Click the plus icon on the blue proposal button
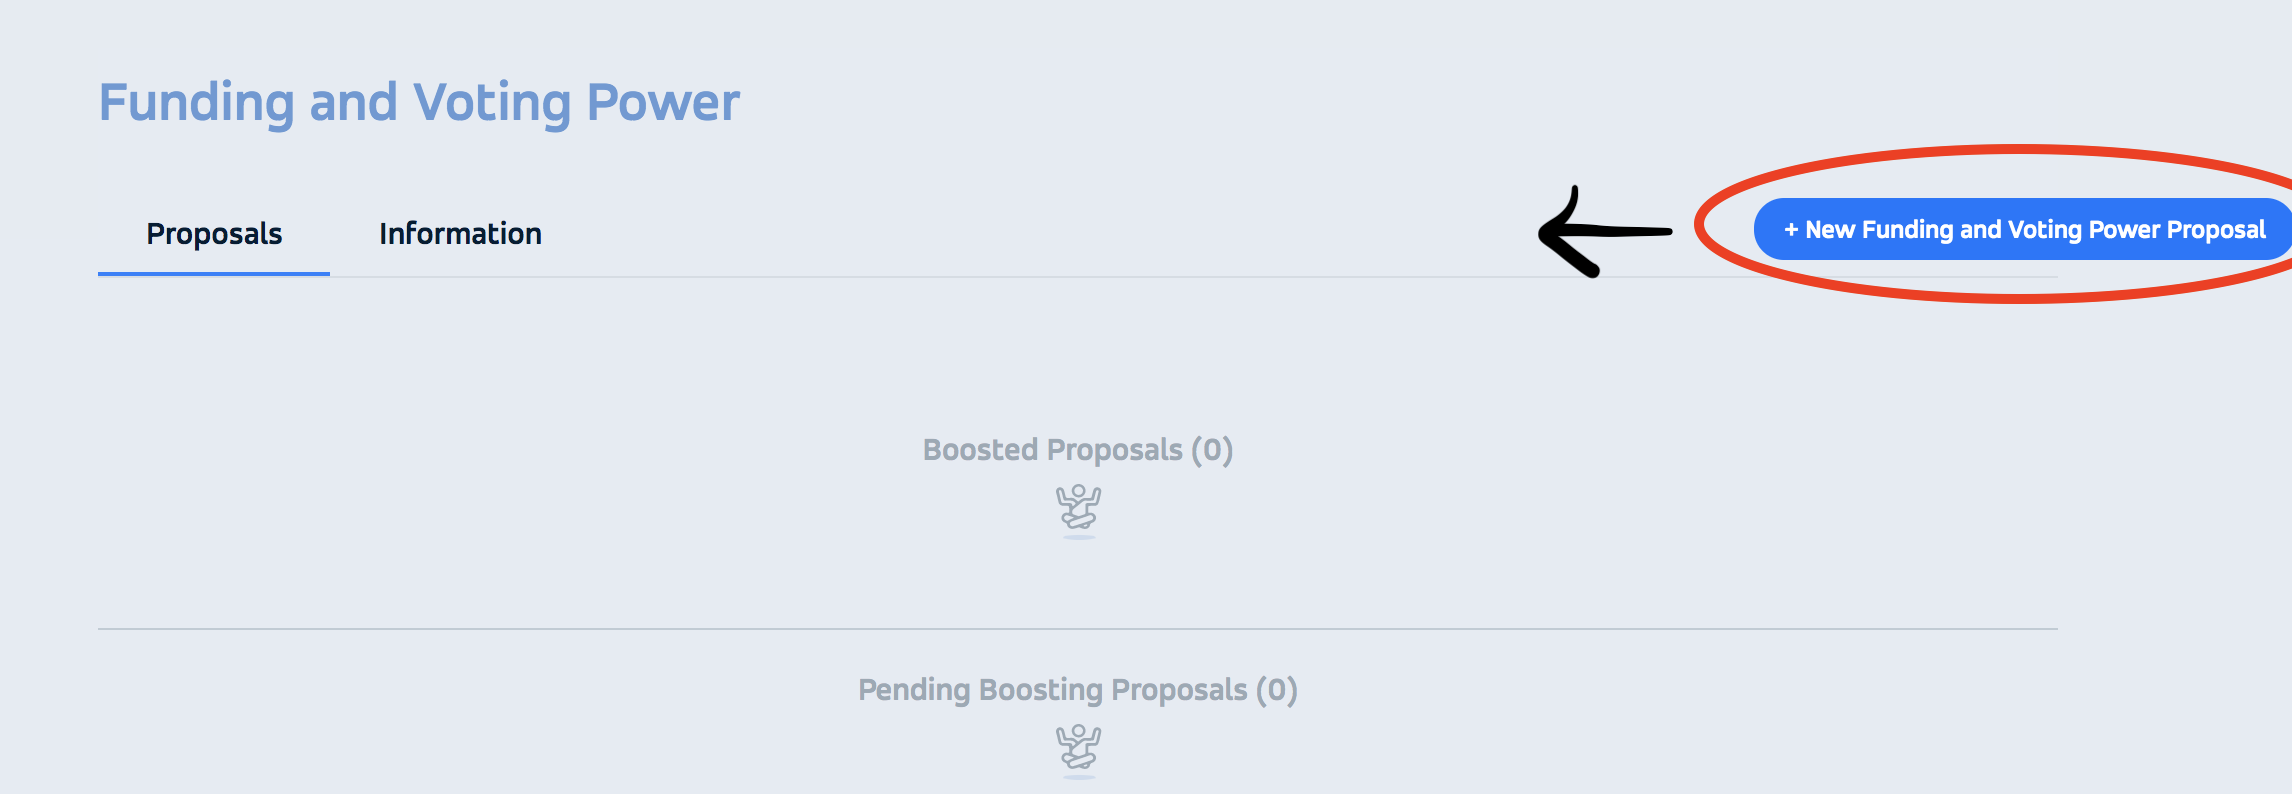This screenshot has height=794, width=2292. [1794, 230]
